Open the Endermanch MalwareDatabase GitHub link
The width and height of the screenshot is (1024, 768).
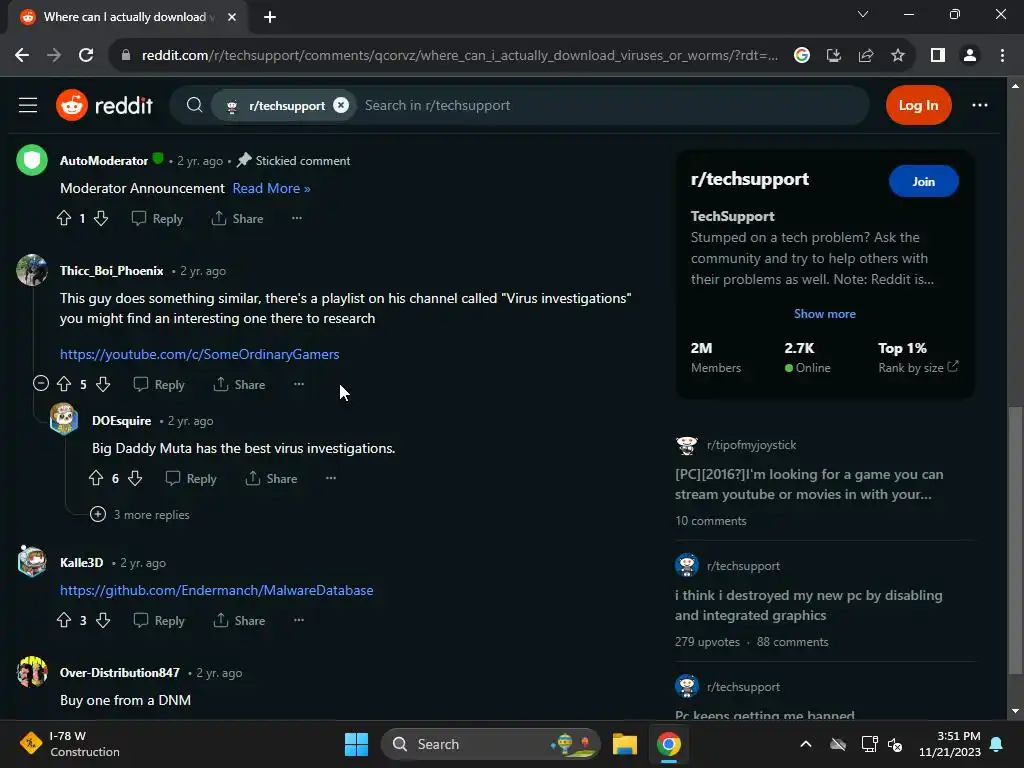[x=216, y=590]
